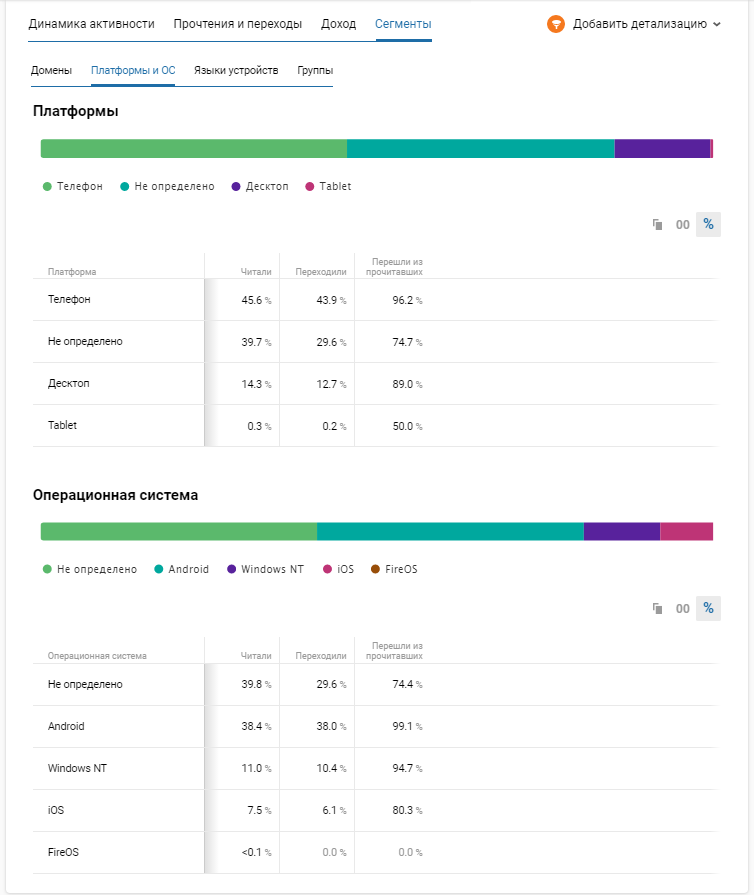Viewport: 754px width, 895px height.
Task: Sort the OS table by Переходили column
Action: pos(320,656)
